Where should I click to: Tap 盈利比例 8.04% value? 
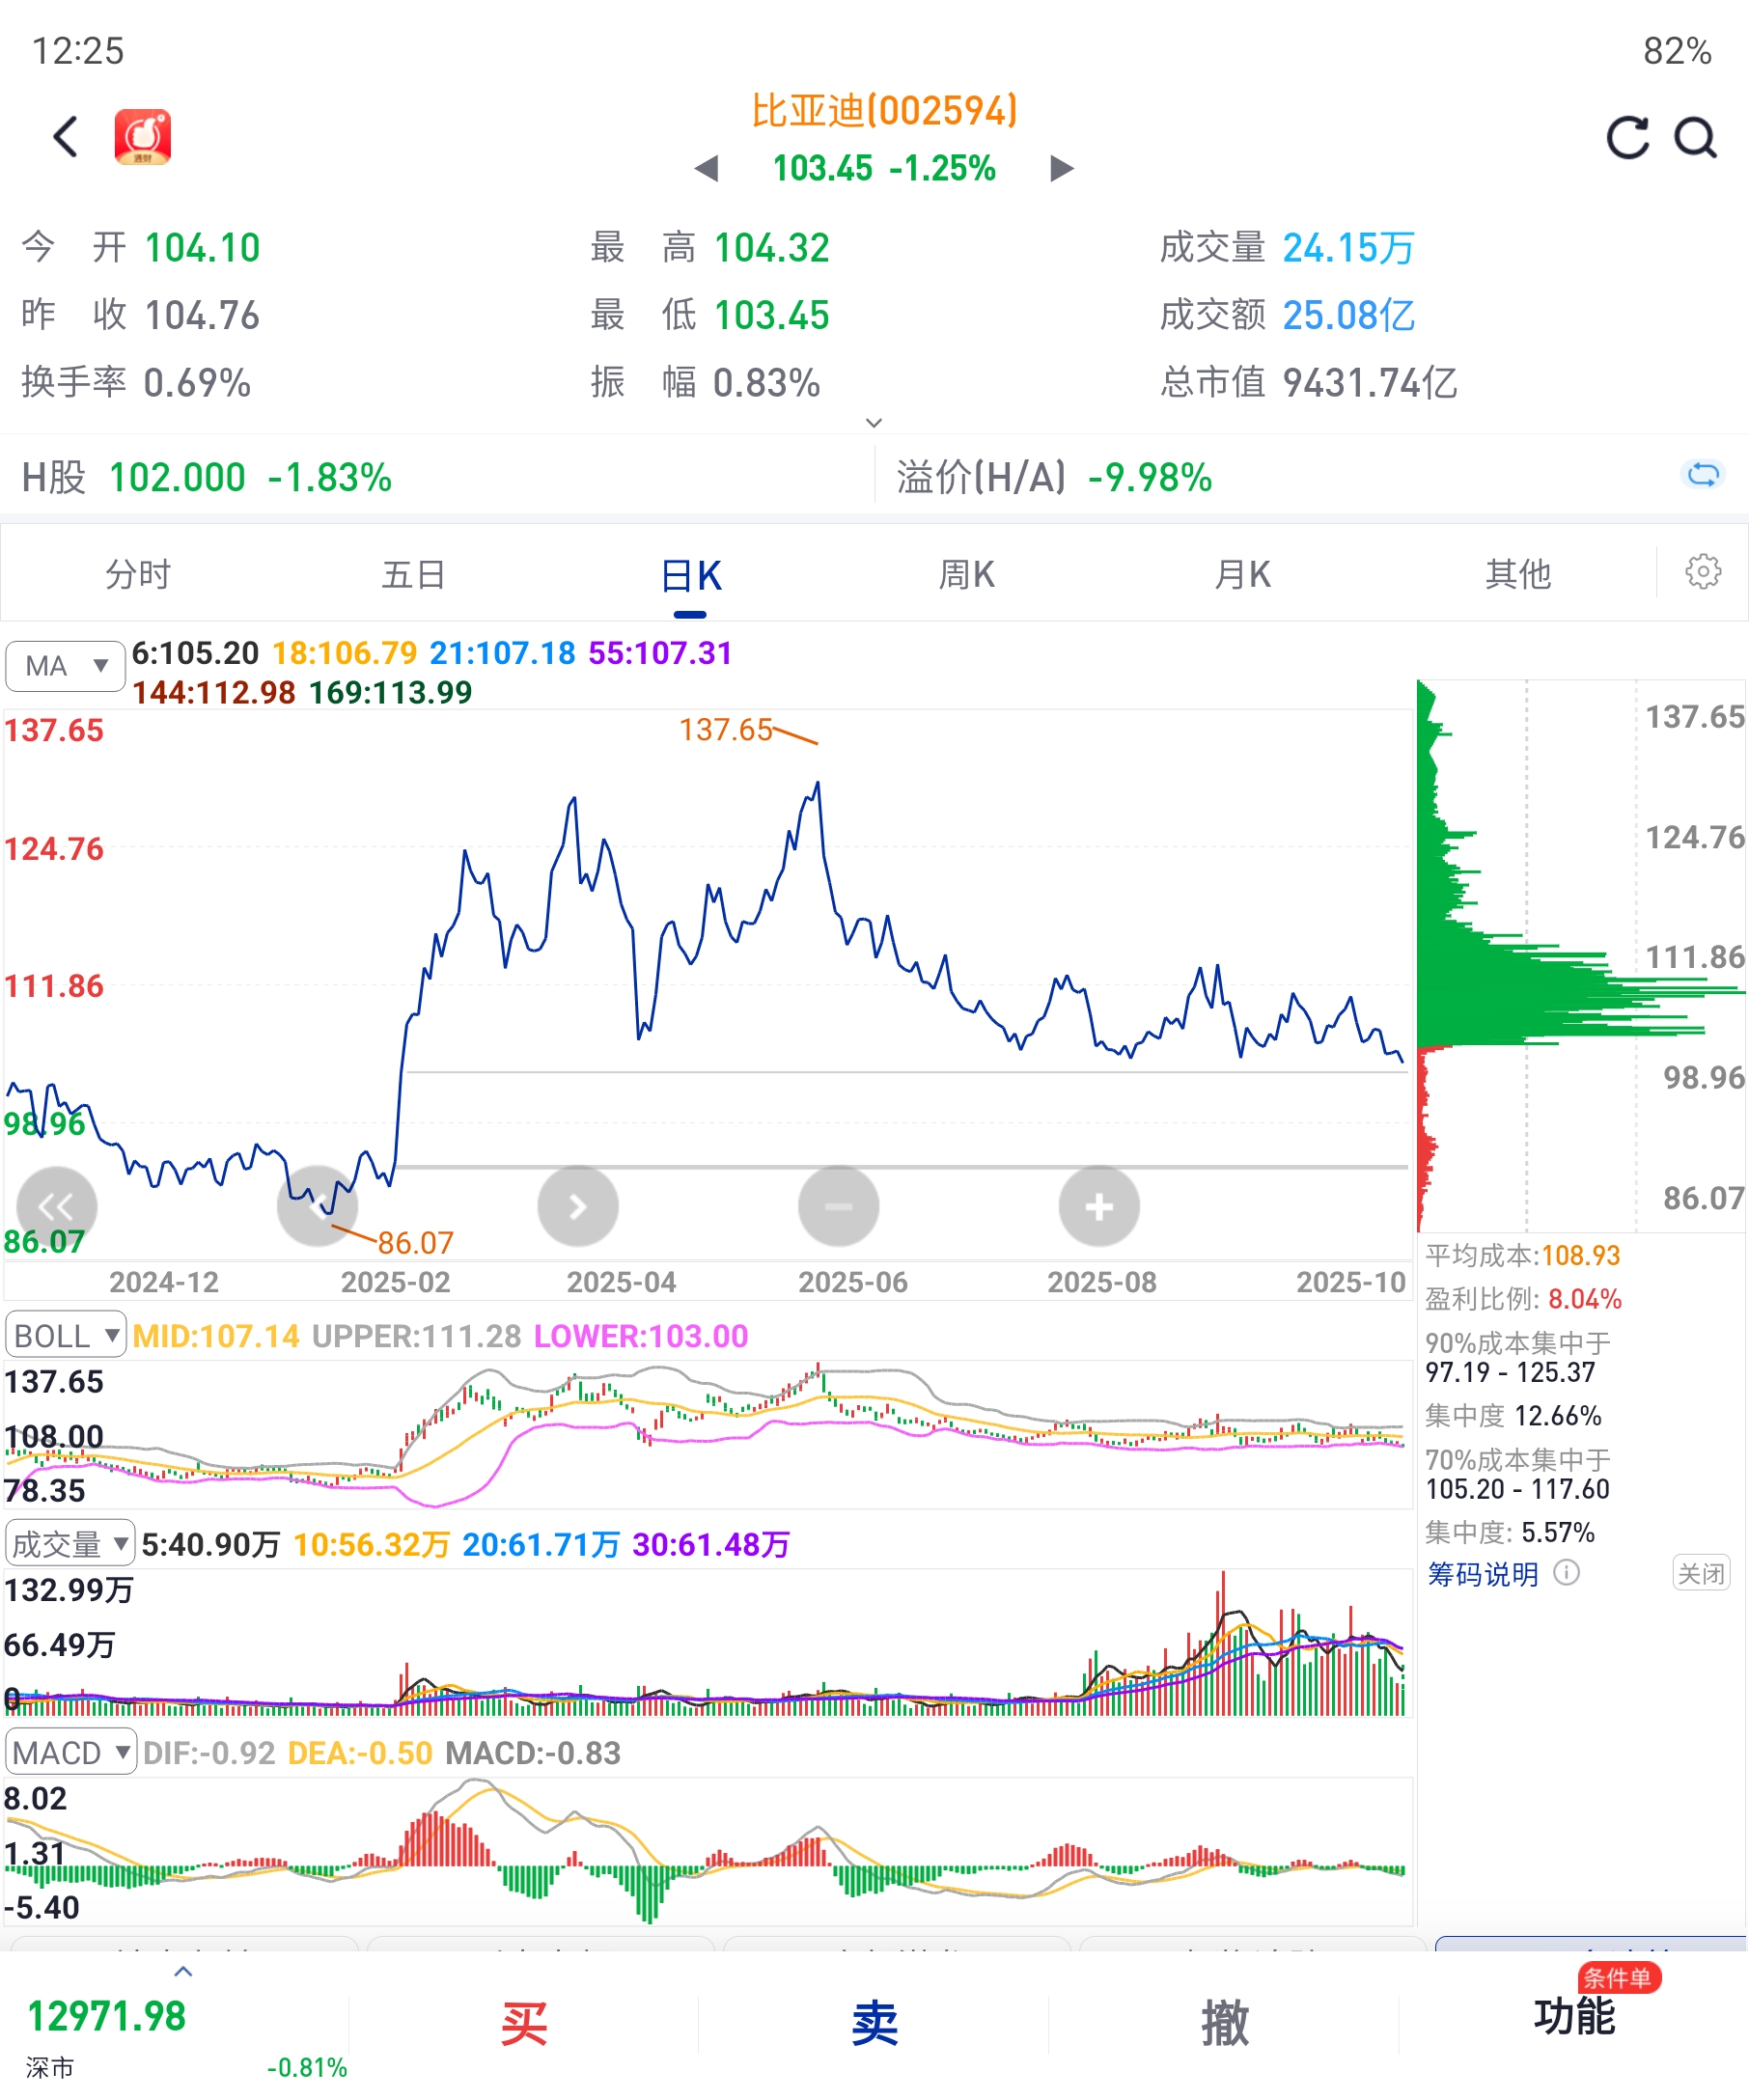(x=1523, y=1299)
